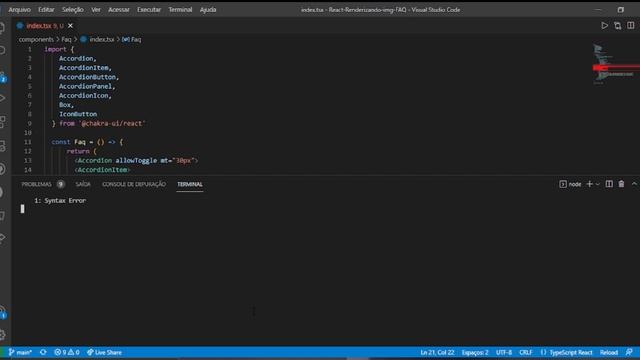640x360 pixels.
Task: Open notifications icon at status bar end
Action: point(629,352)
